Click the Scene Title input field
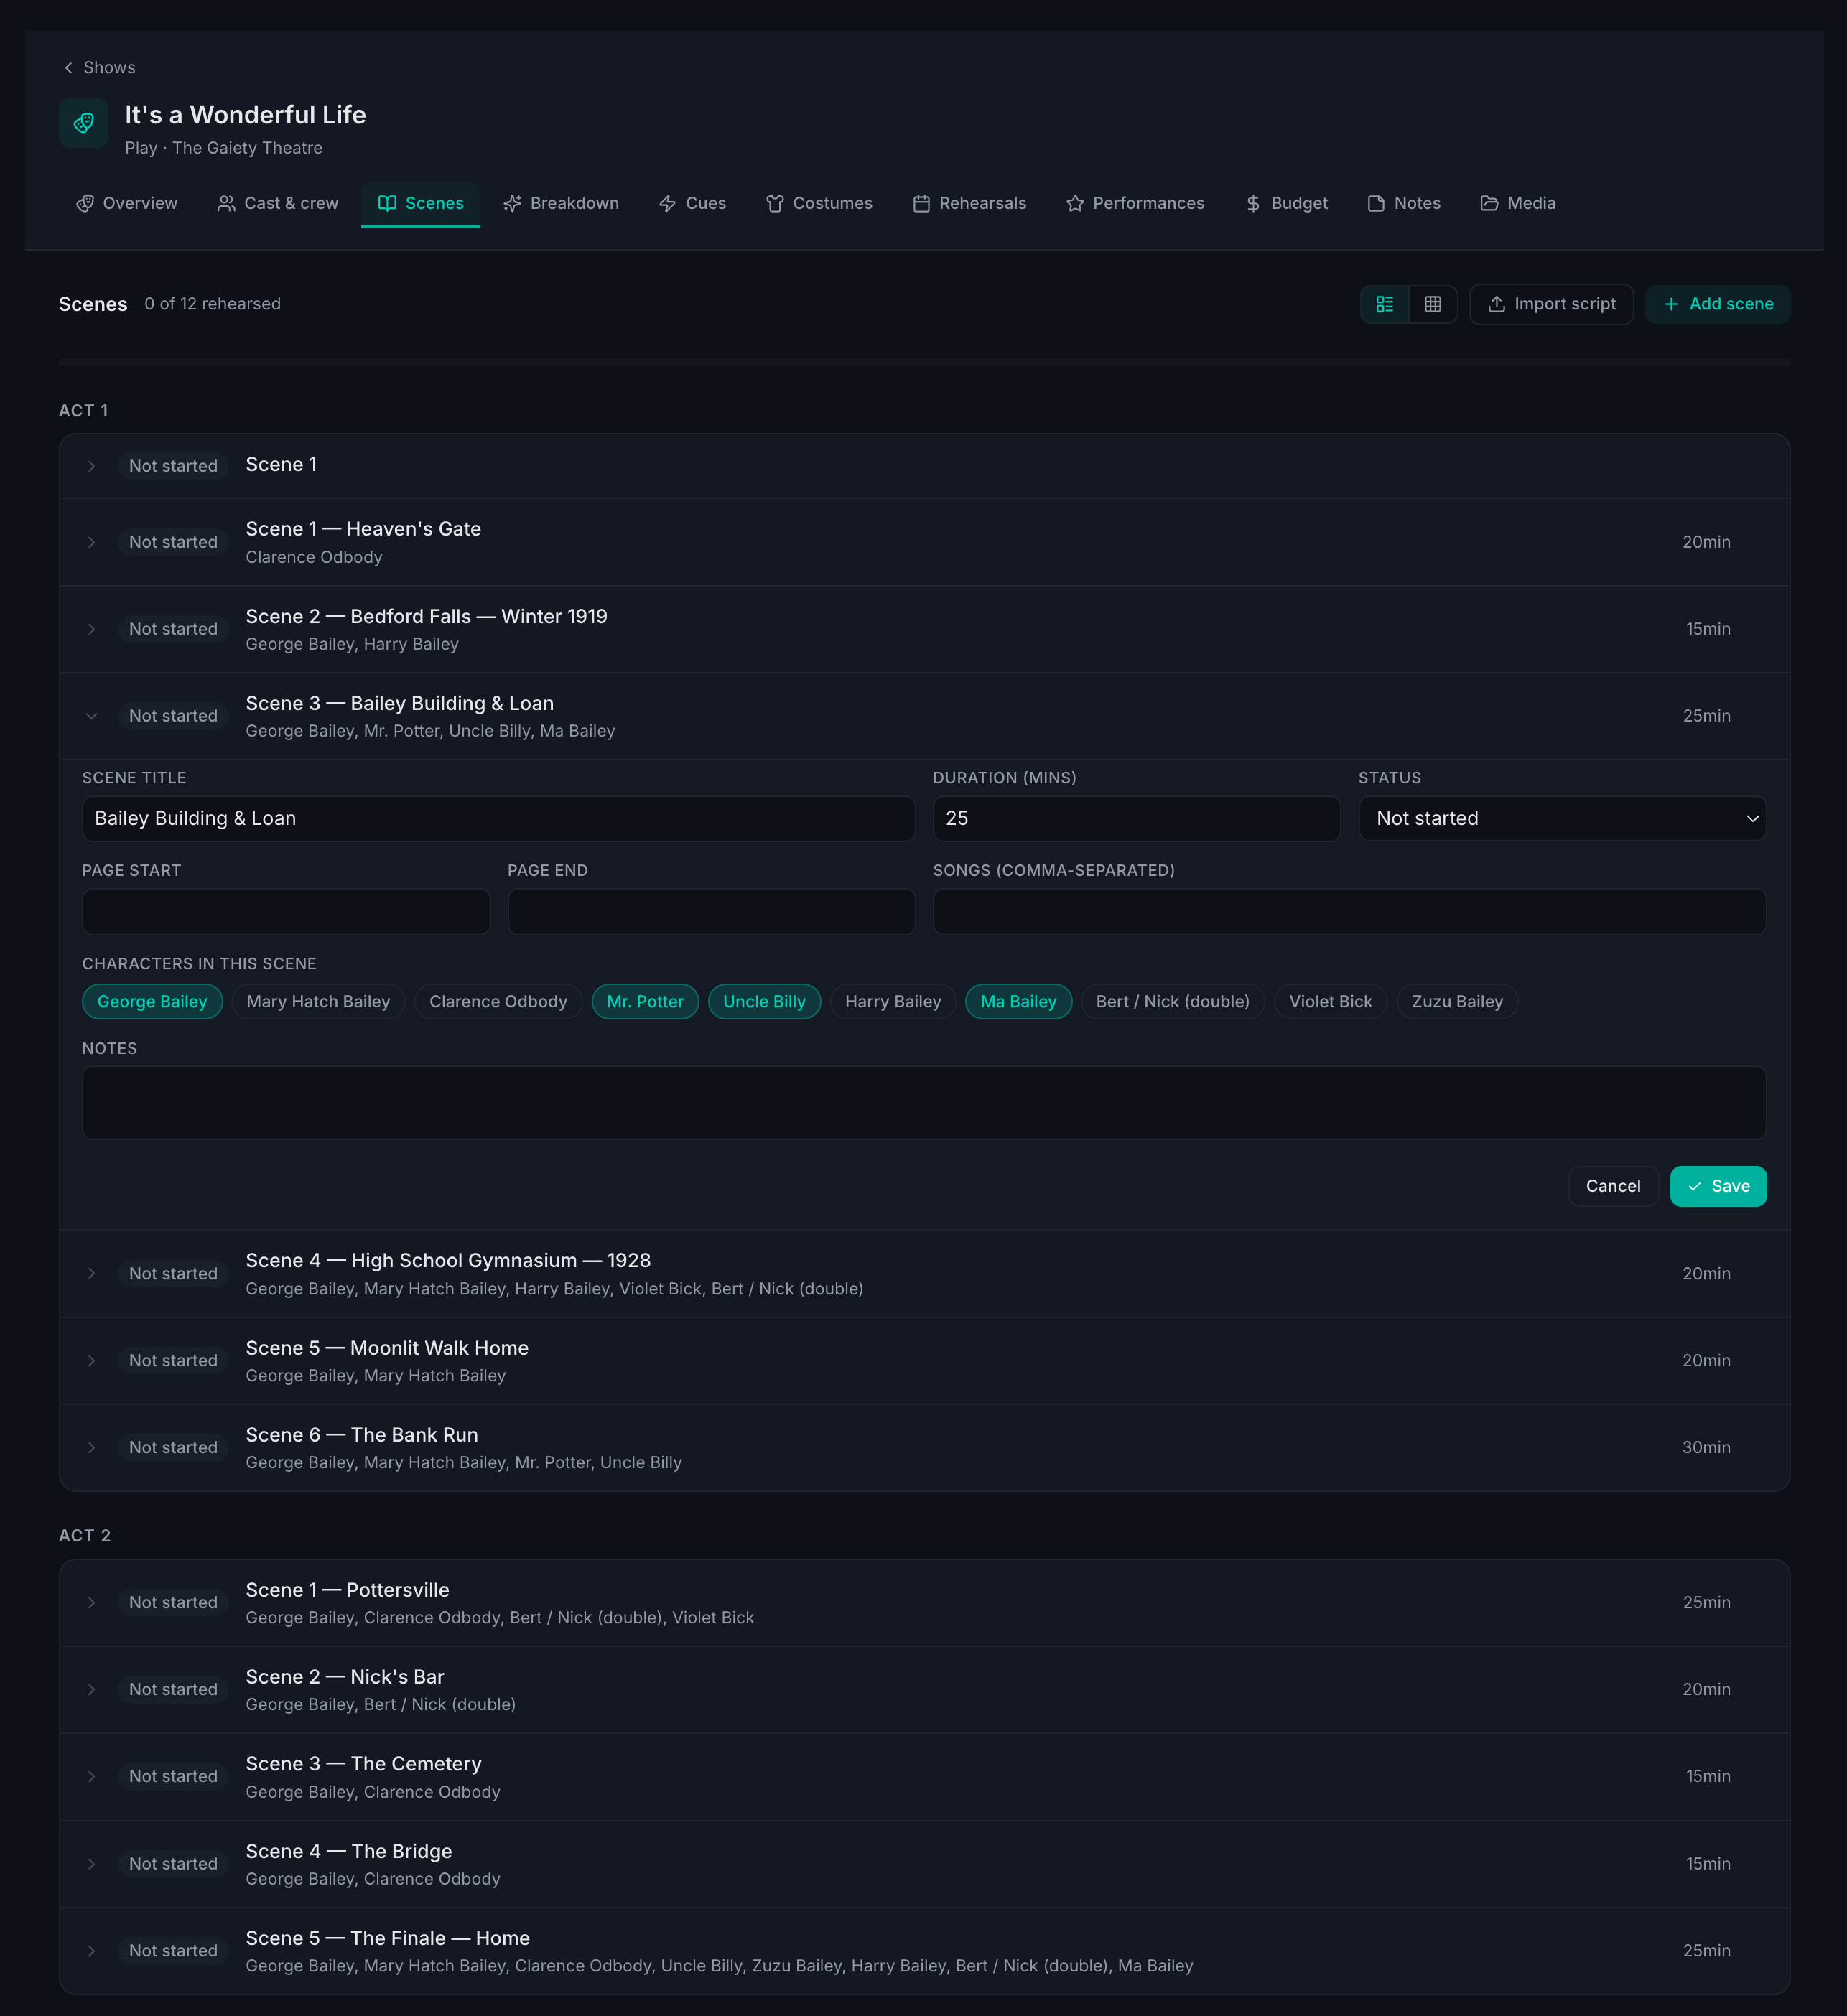The width and height of the screenshot is (1847, 2016). pos(498,818)
